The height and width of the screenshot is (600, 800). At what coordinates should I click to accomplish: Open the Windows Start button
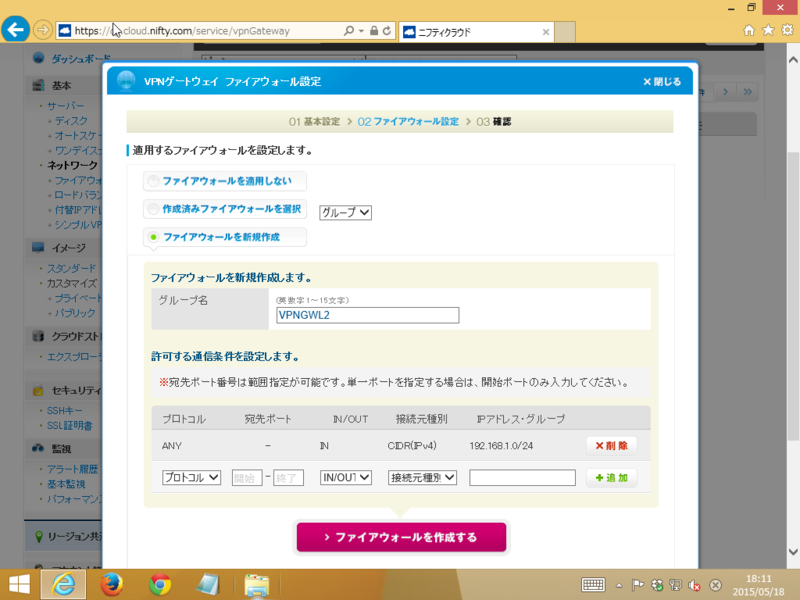[19, 585]
